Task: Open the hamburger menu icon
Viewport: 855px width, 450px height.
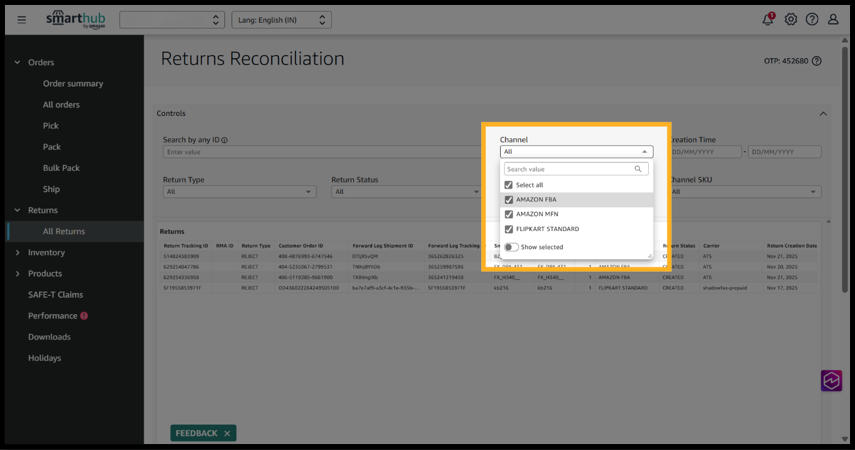Action: click(21, 19)
